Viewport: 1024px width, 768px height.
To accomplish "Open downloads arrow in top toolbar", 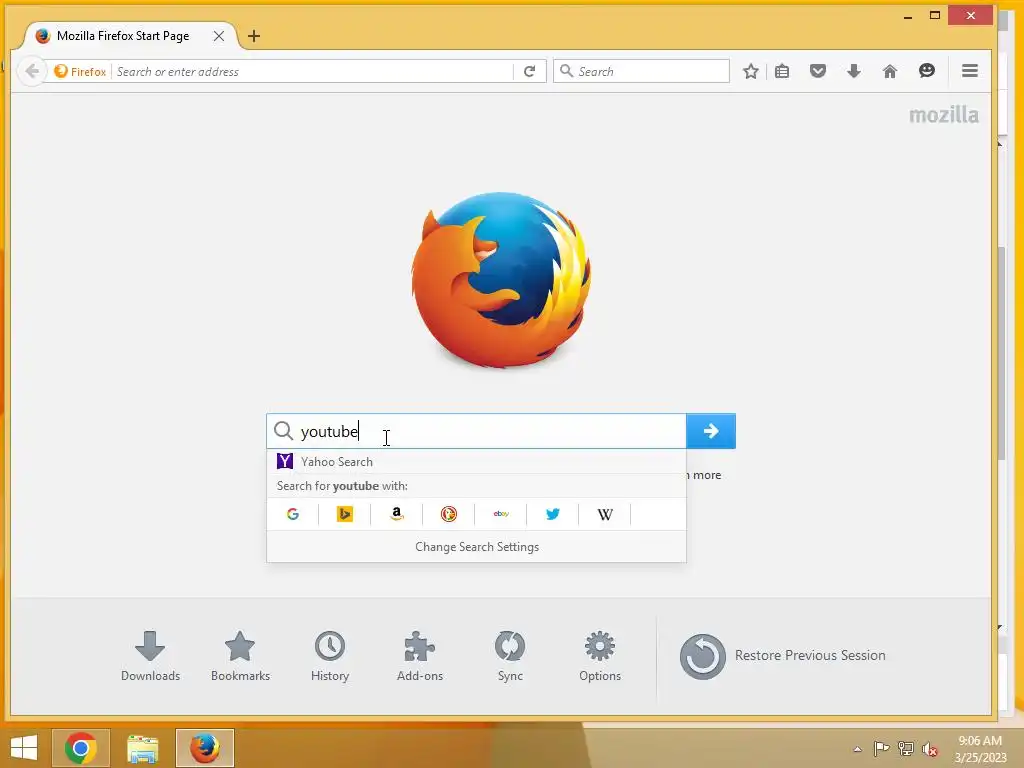I will [x=854, y=71].
